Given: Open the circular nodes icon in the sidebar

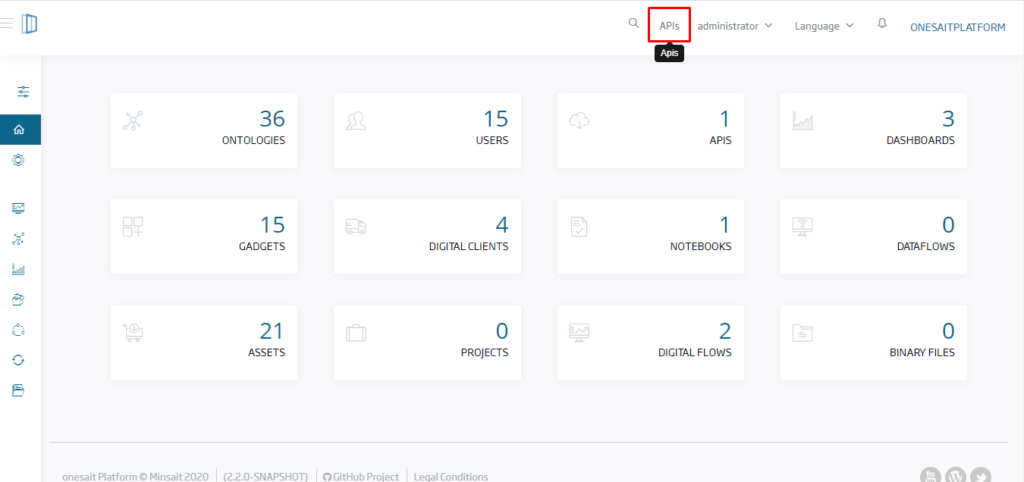Looking at the screenshot, I should 18,330.
